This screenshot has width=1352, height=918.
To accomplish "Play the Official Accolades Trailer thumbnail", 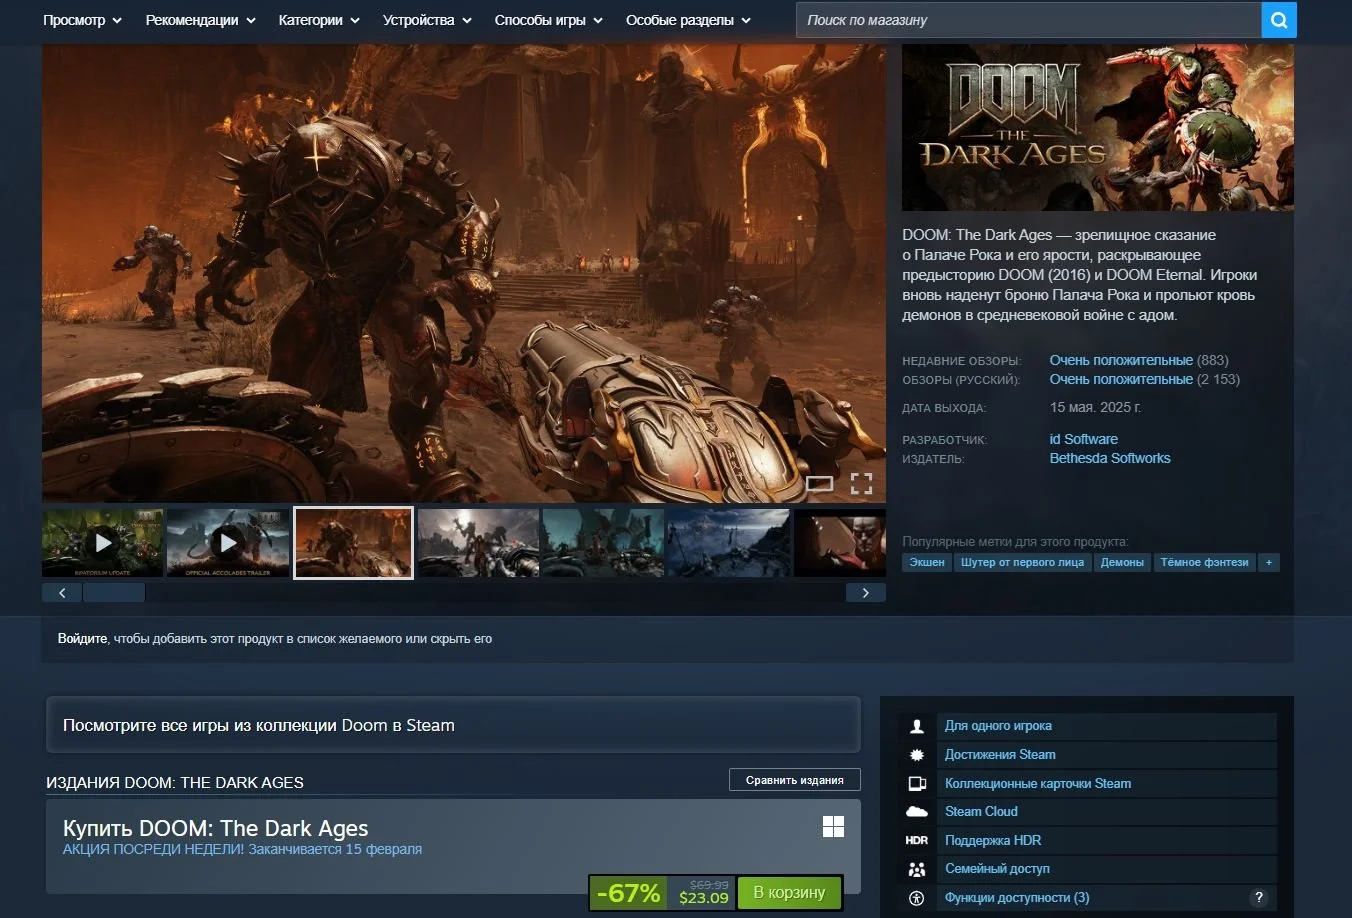I will (228, 542).
